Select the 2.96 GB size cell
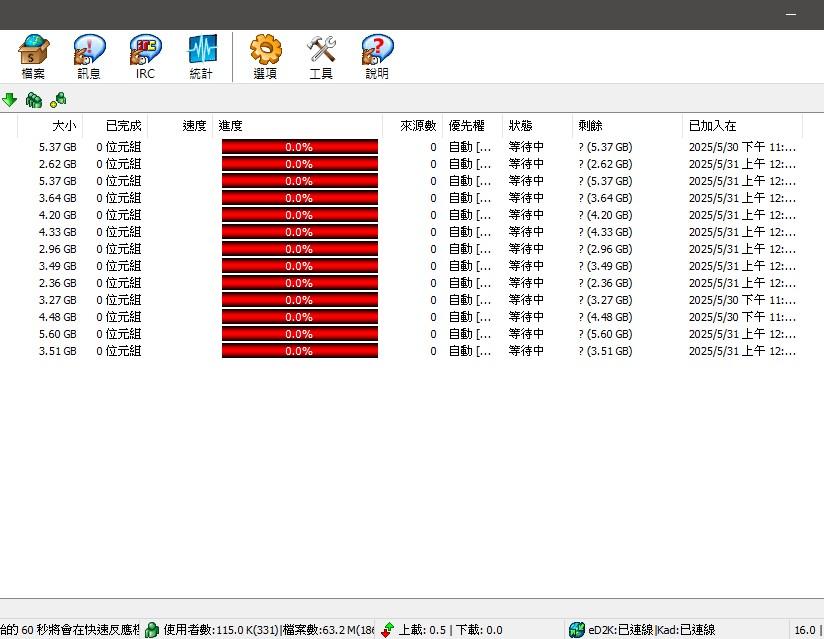Screen dimensions: 824x639 57,249
